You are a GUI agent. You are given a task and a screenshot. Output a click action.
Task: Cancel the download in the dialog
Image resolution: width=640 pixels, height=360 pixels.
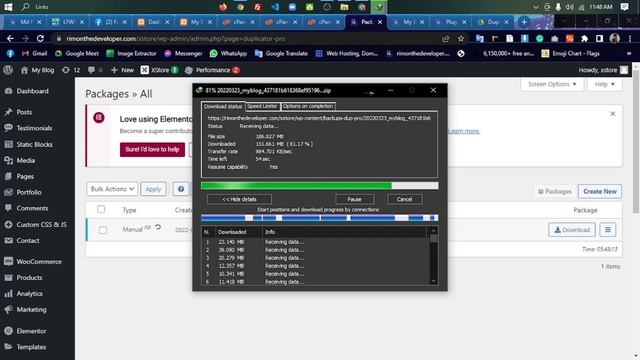404,199
